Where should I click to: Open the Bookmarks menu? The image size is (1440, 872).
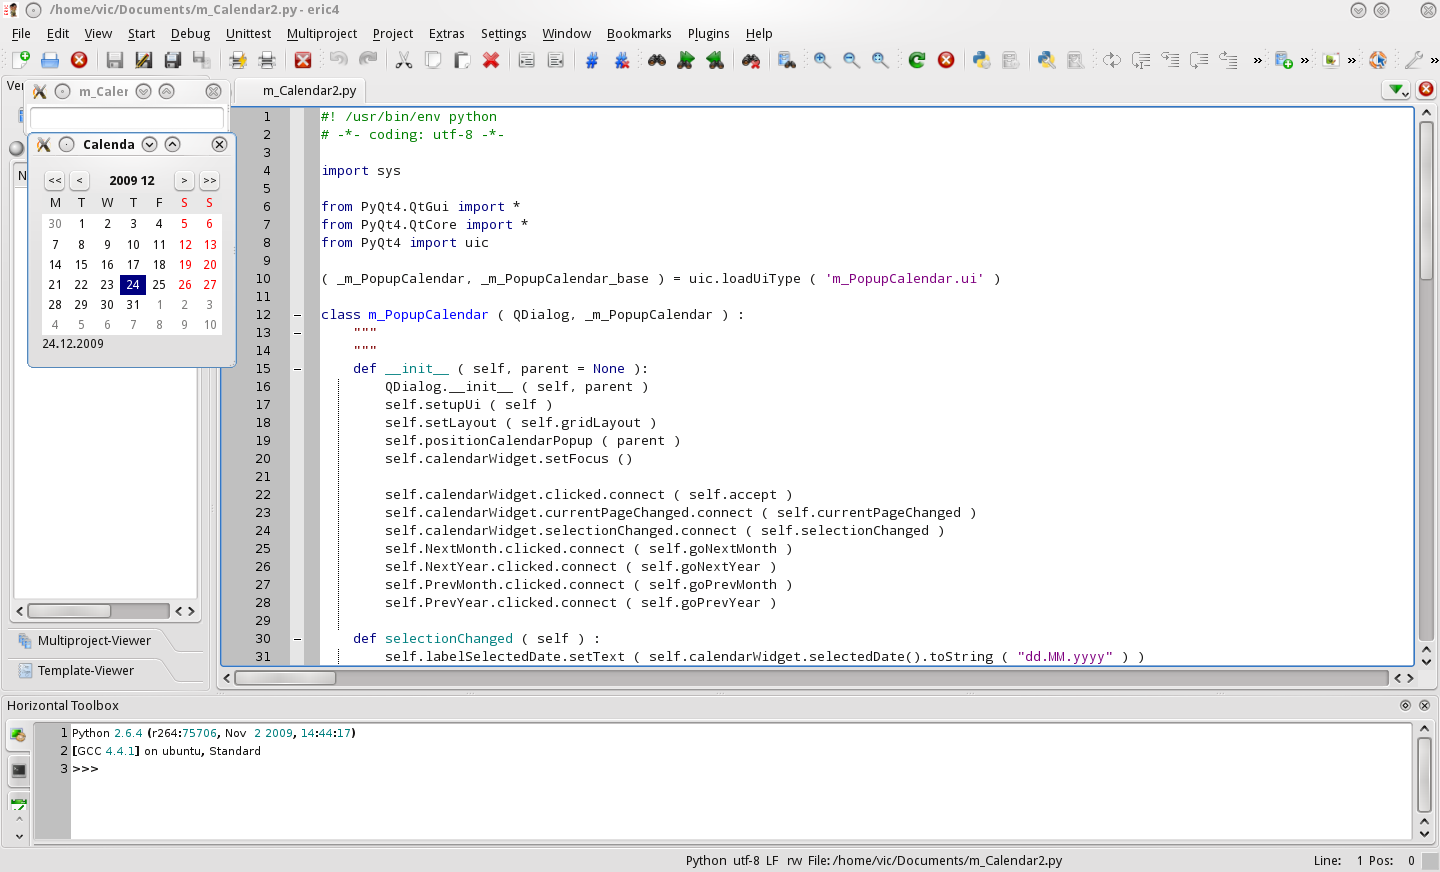click(x=638, y=33)
